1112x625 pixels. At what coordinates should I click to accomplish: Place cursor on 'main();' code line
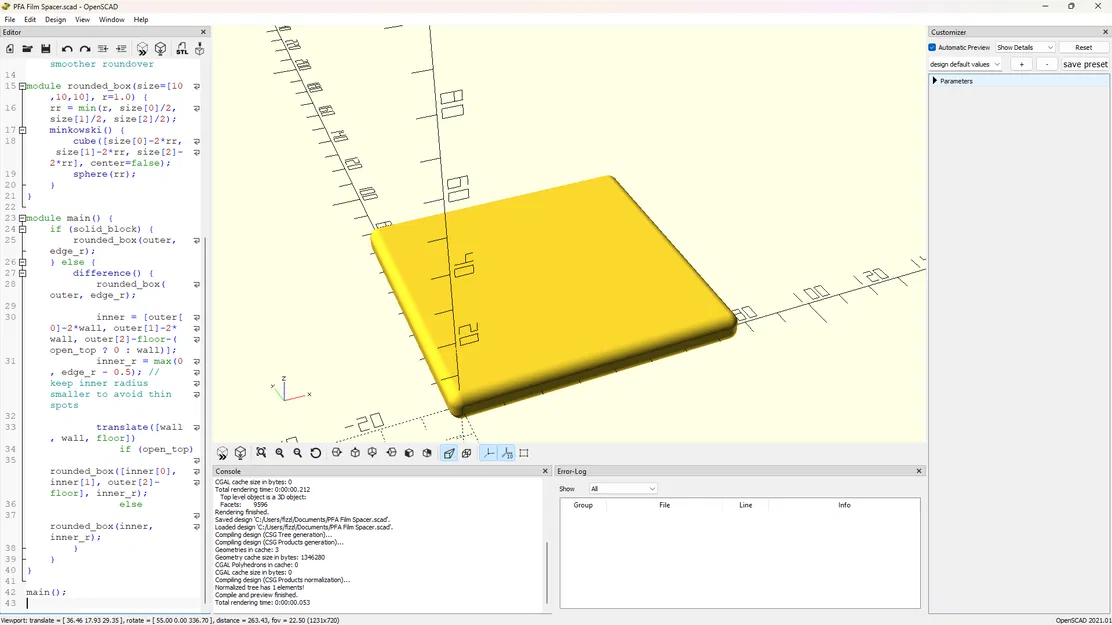pos(46,592)
